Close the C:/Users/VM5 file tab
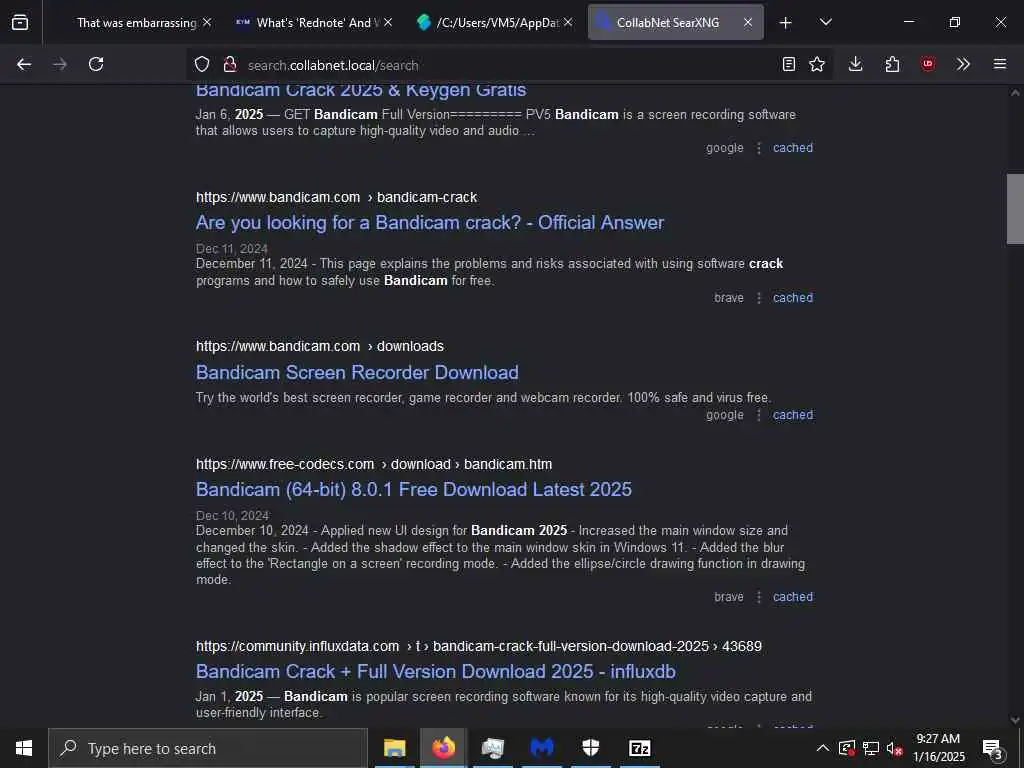Viewport: 1024px width, 768px height. (568, 22)
